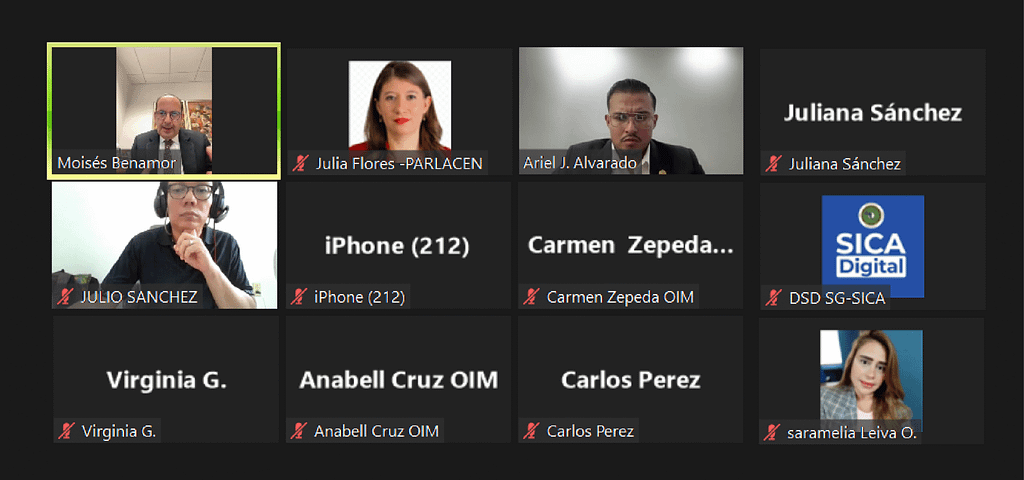Click muted mic icon beside Carlos Perez label
This screenshot has width=1024, height=480.
[531, 431]
